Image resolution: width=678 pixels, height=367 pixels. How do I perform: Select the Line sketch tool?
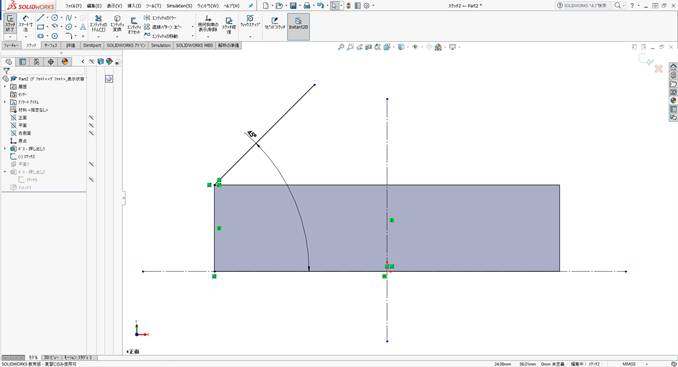[x=40, y=18]
